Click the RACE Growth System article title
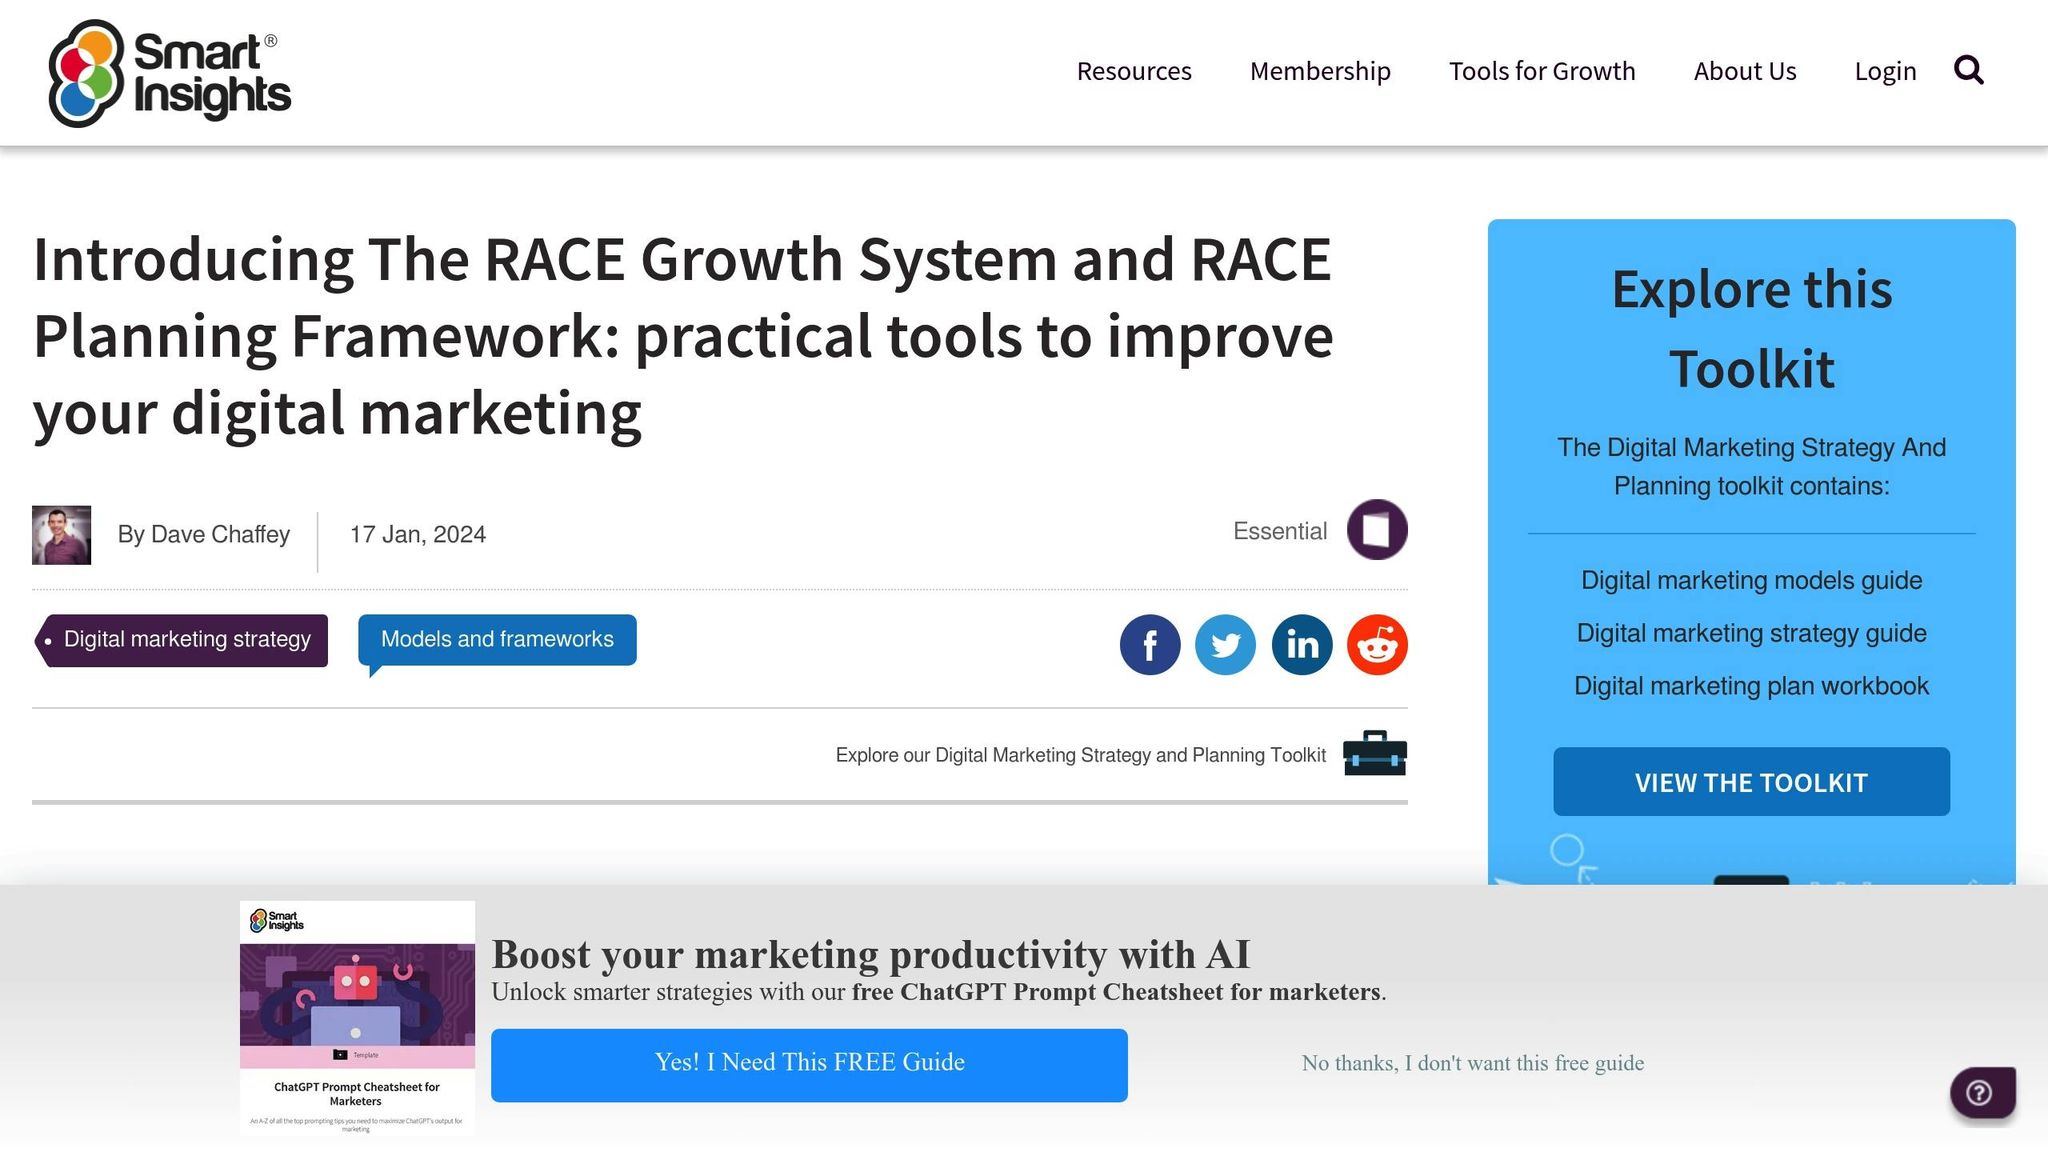2048x1152 pixels. [x=683, y=337]
